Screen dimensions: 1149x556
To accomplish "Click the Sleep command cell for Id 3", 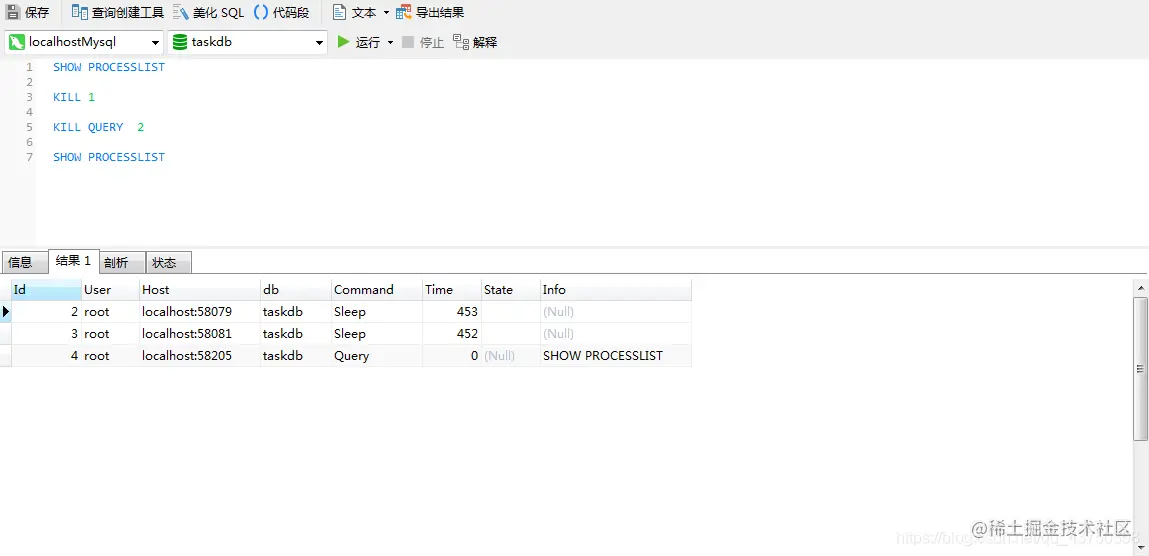I will pos(377,333).
